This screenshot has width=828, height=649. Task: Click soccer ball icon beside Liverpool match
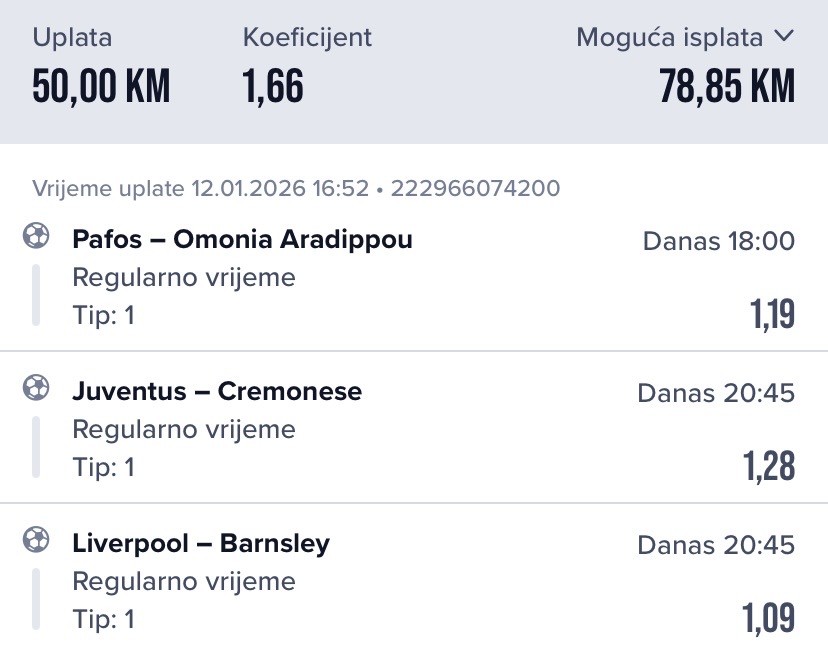(x=36, y=541)
